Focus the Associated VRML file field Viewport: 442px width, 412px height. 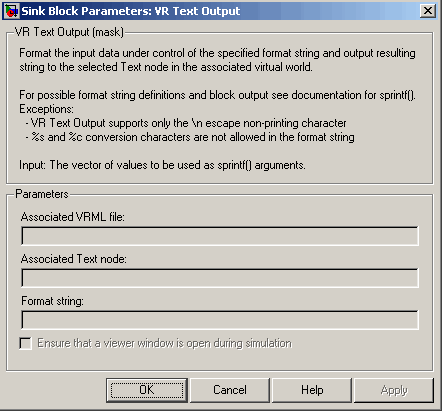click(x=220, y=236)
